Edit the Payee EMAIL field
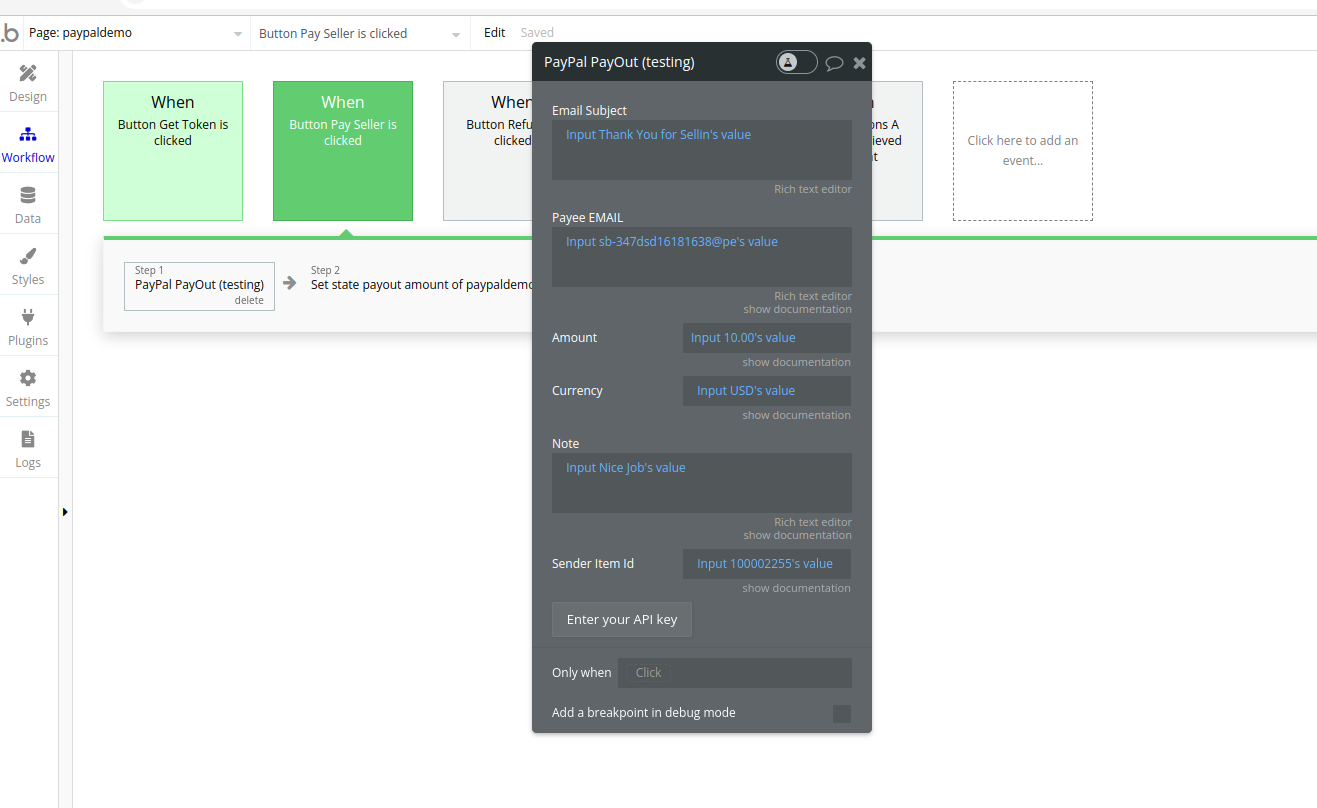 tap(702, 257)
